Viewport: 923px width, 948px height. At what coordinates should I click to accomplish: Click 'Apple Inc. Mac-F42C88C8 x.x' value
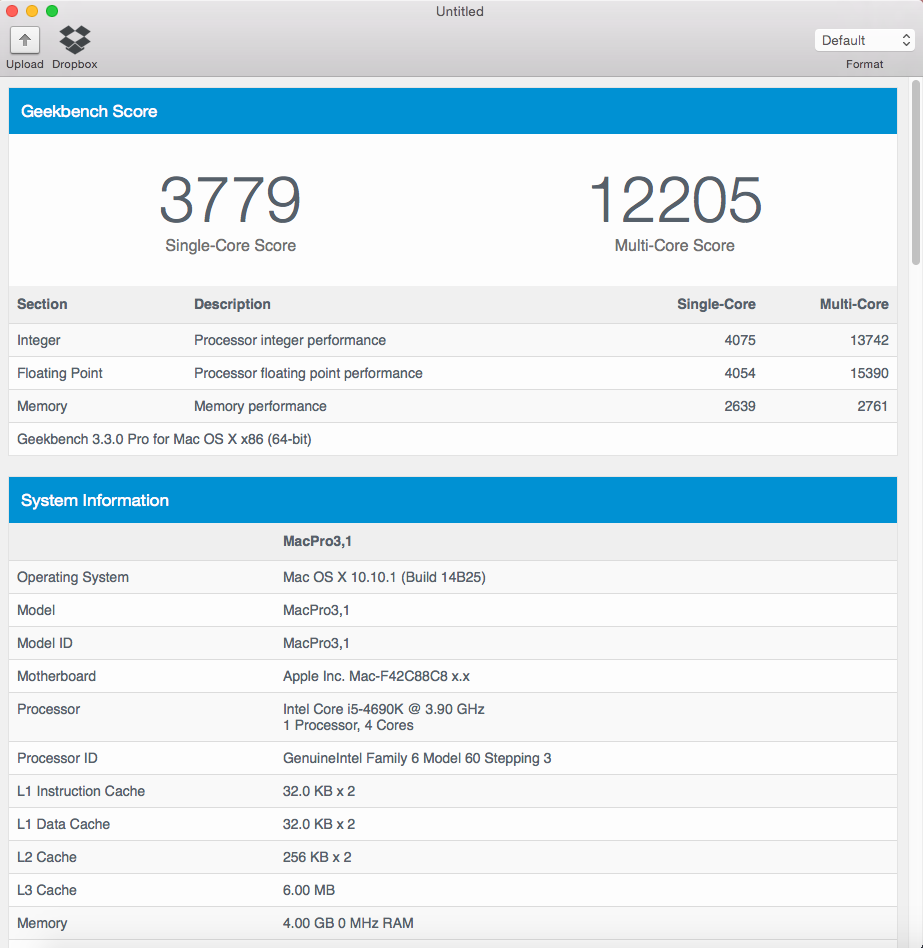pyautogui.click(x=377, y=677)
